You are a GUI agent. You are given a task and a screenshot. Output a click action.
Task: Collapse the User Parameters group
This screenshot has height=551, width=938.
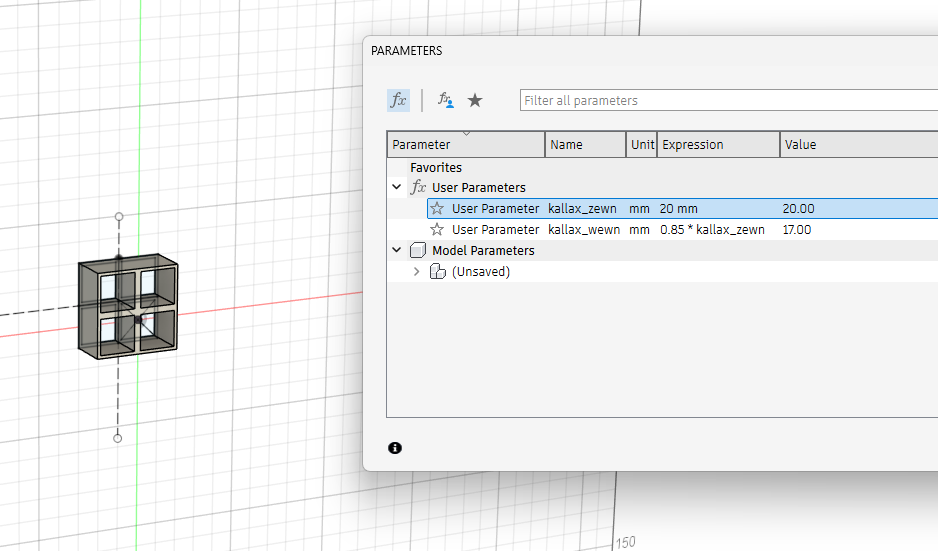(397, 188)
